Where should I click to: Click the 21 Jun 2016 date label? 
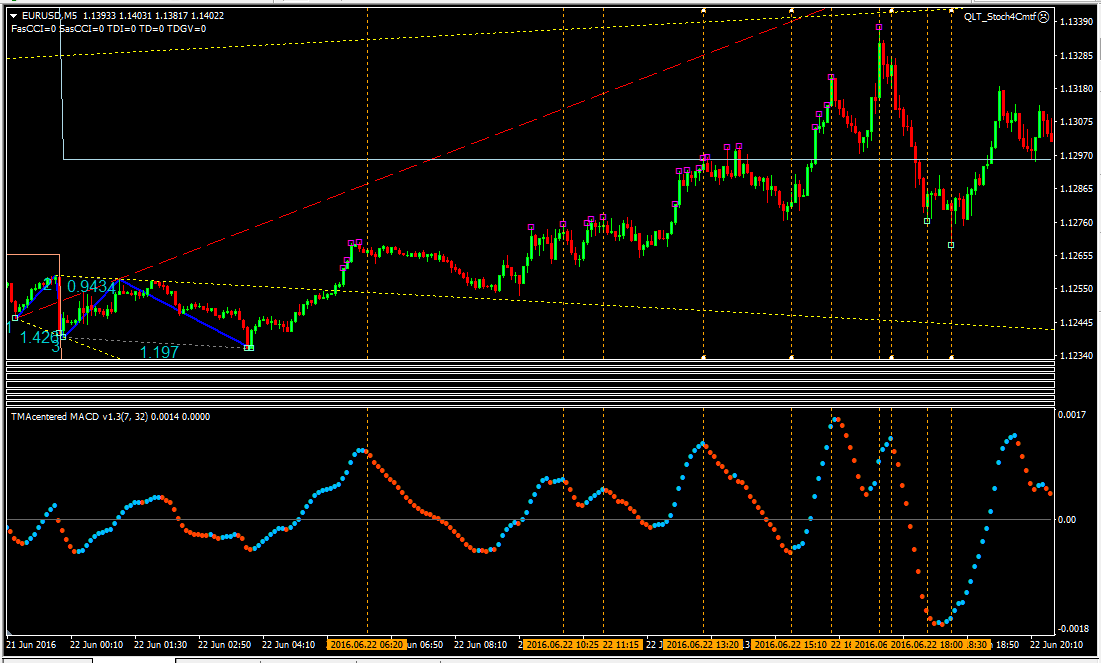[x=31, y=644]
